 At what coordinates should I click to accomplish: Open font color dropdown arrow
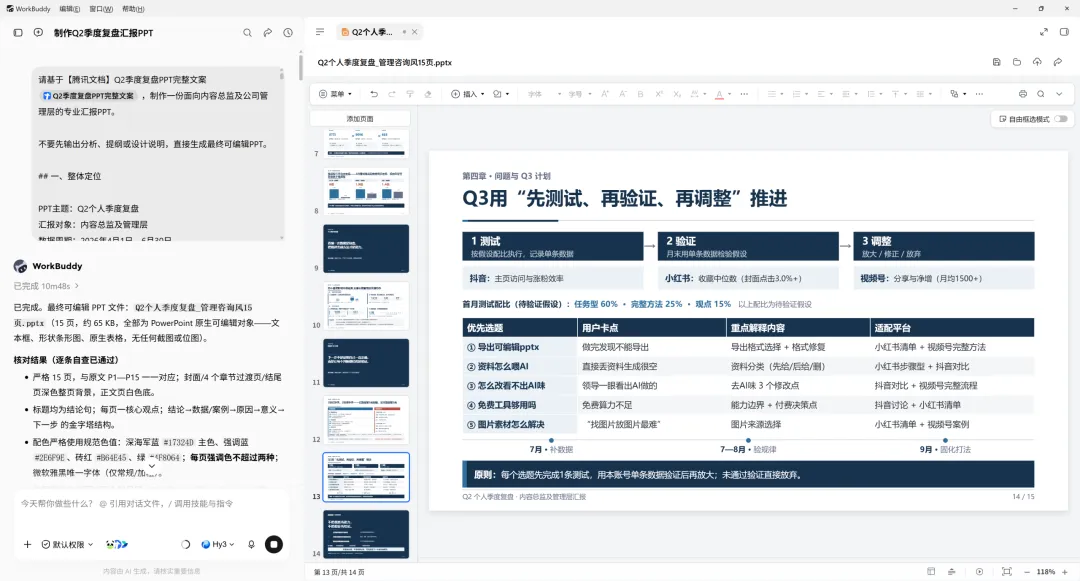click(x=729, y=94)
